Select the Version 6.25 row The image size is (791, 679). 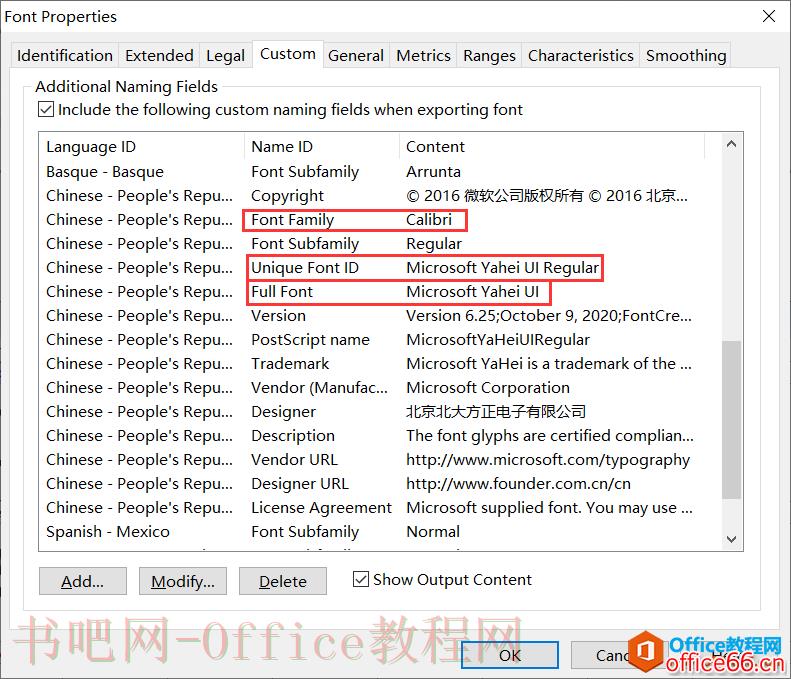tap(380, 316)
